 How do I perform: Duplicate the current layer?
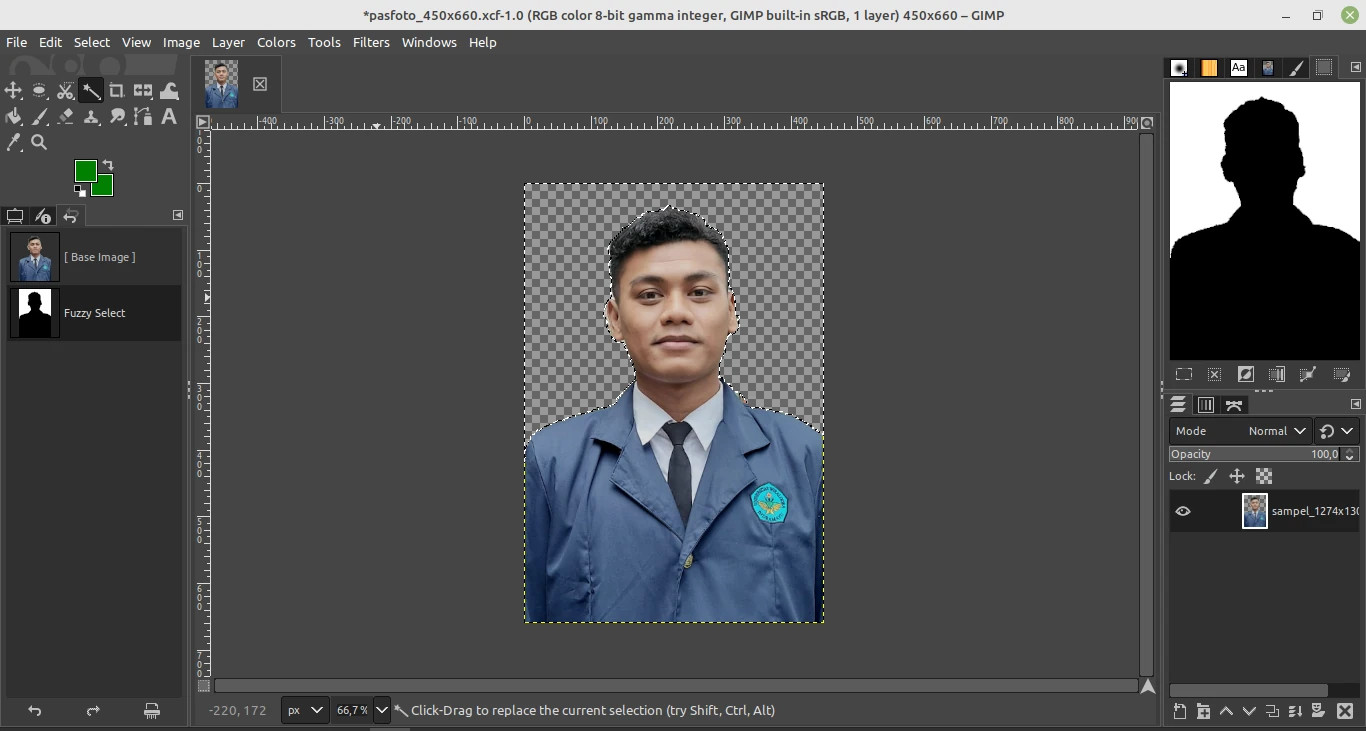click(x=1272, y=712)
